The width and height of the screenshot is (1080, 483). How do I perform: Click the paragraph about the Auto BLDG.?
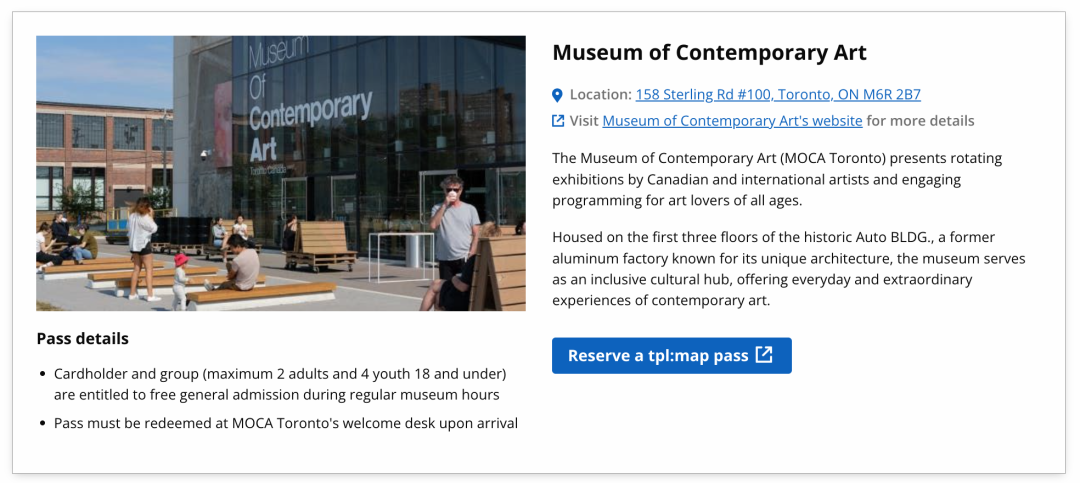click(789, 269)
